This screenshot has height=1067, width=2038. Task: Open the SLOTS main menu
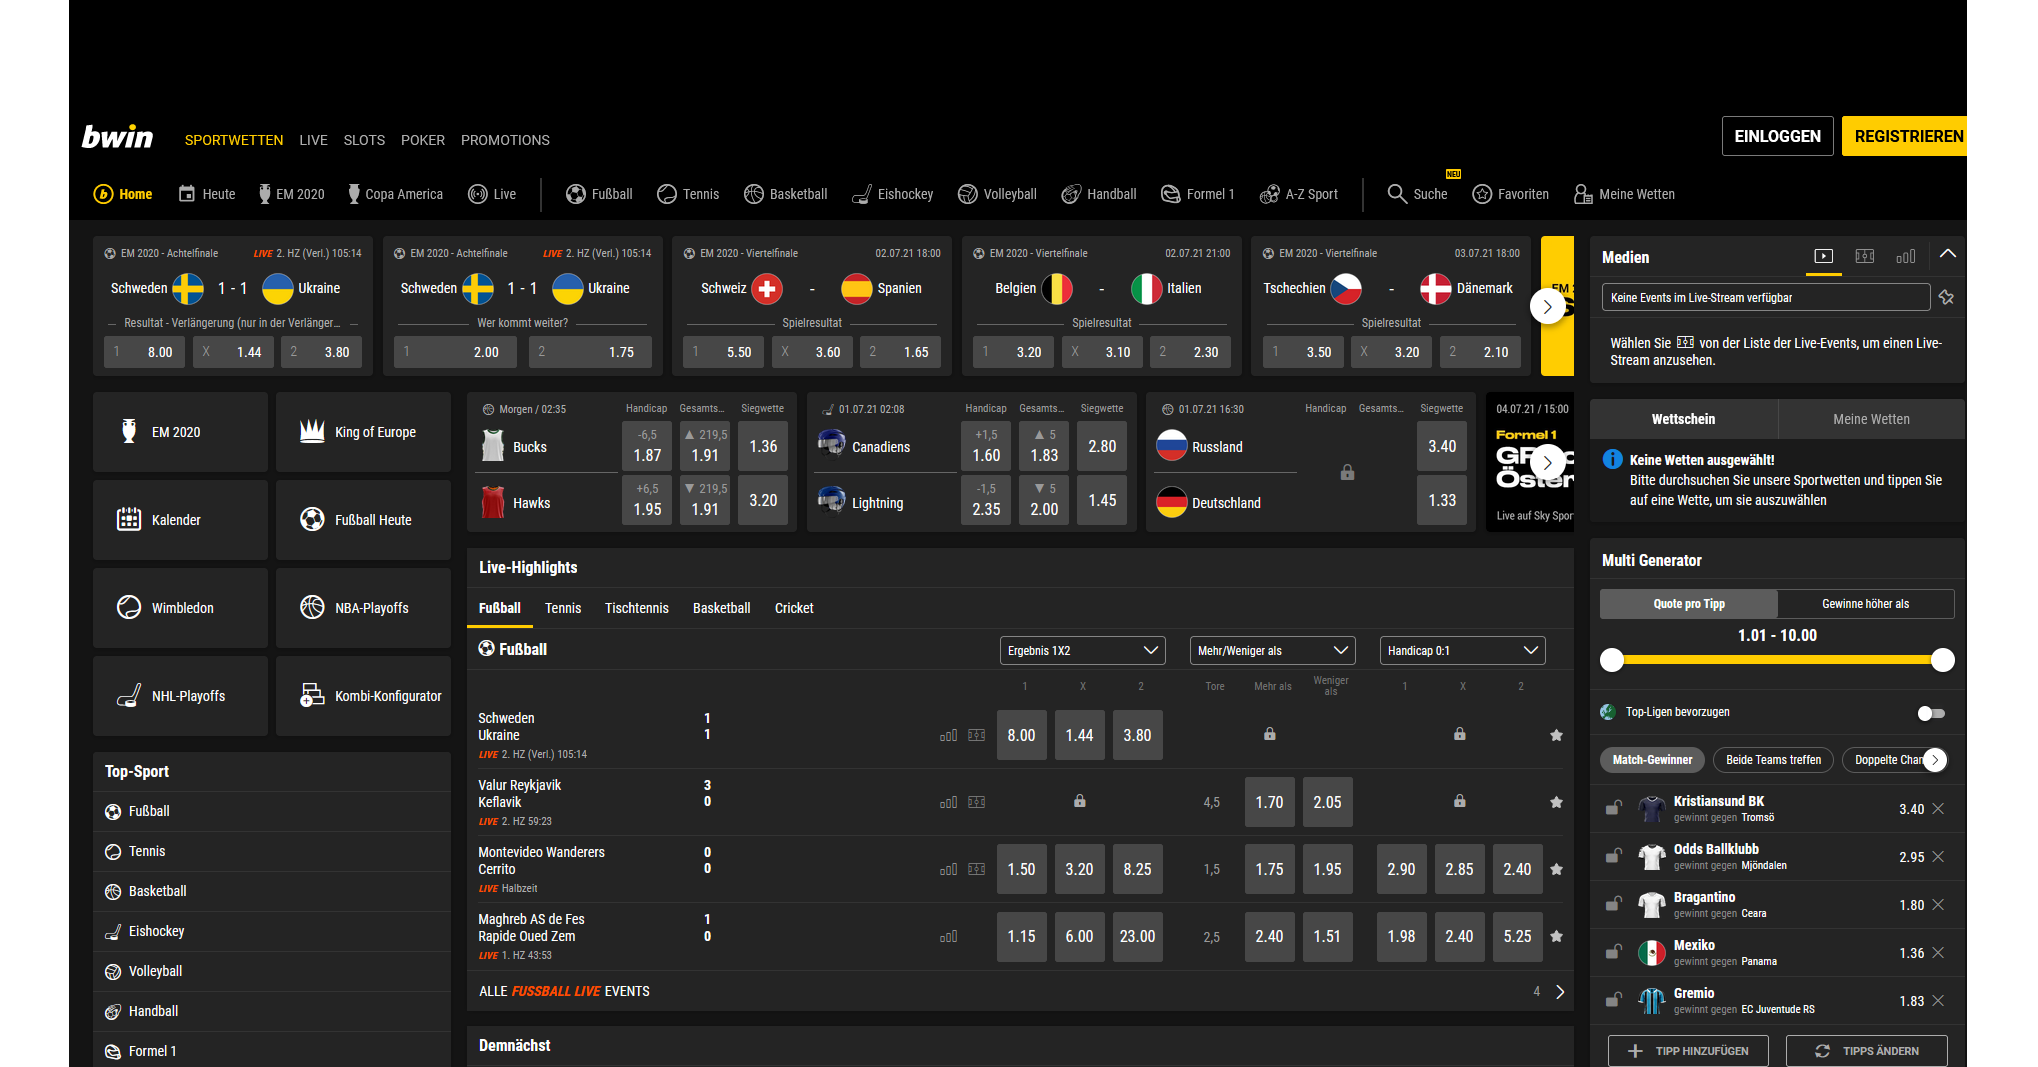tap(364, 140)
